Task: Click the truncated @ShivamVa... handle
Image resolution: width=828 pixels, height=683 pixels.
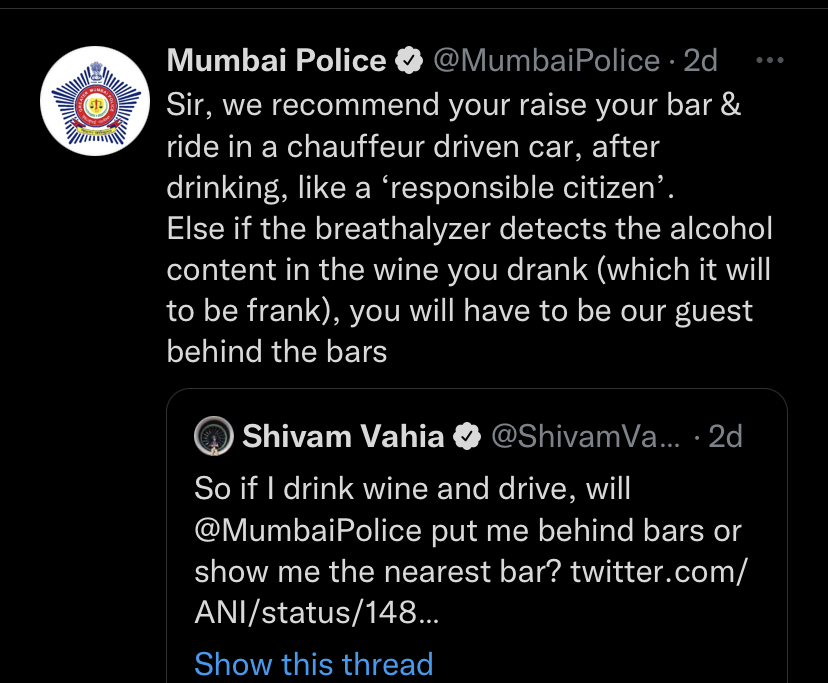Action: pyautogui.click(x=584, y=436)
